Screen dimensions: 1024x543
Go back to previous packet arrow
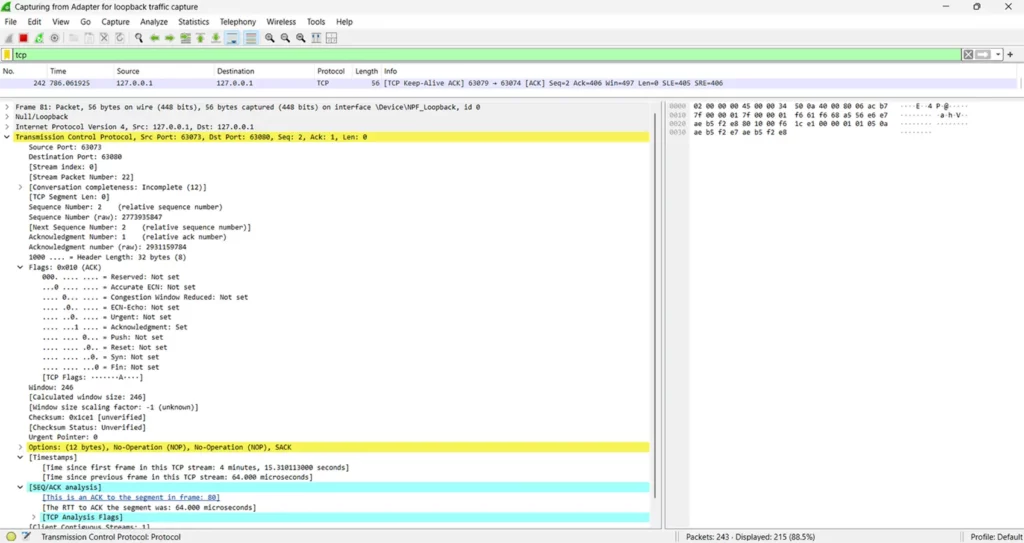click(154, 38)
